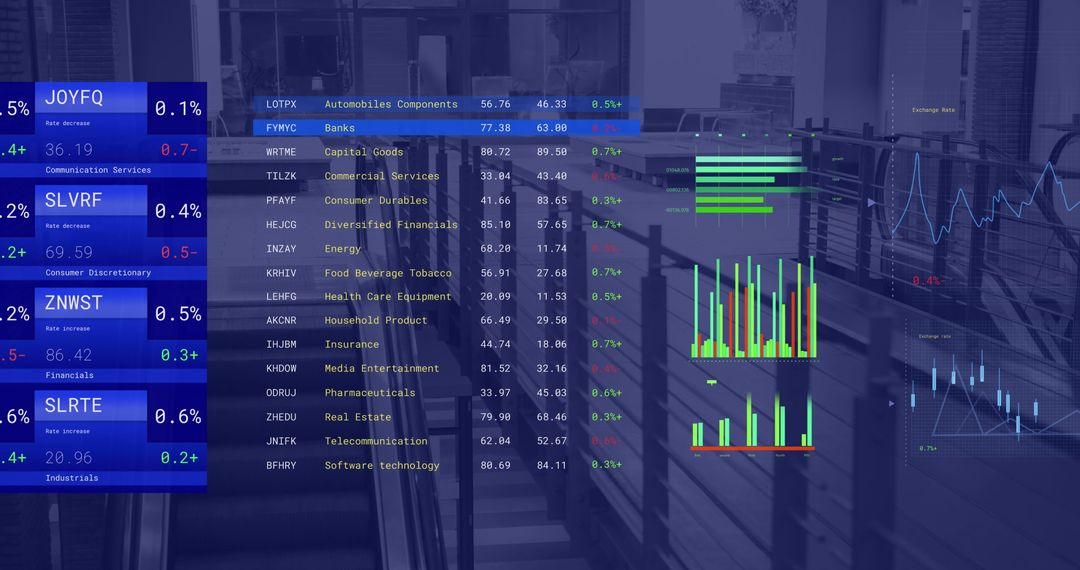1080x570 pixels.
Task: Click the 86.42 price under ZNWST
Action: [69, 355]
